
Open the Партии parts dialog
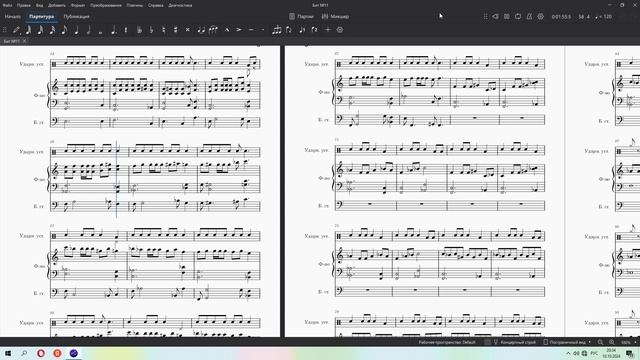tap(301, 17)
